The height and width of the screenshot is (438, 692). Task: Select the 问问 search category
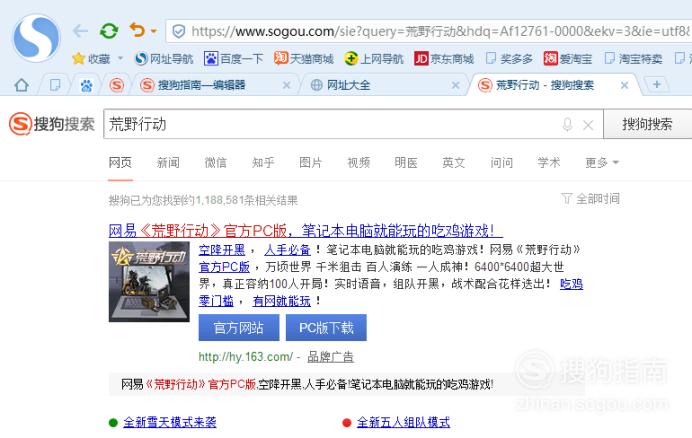pyautogui.click(x=501, y=162)
